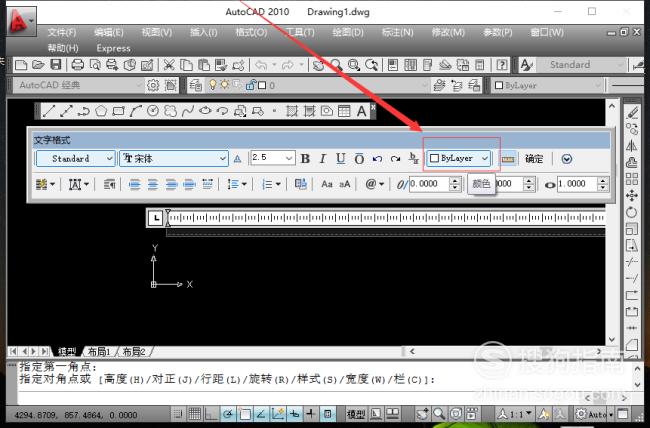Screen dimensions: 650x428
Task: Switch to the 布局2 layout tab
Action: (x=134, y=352)
